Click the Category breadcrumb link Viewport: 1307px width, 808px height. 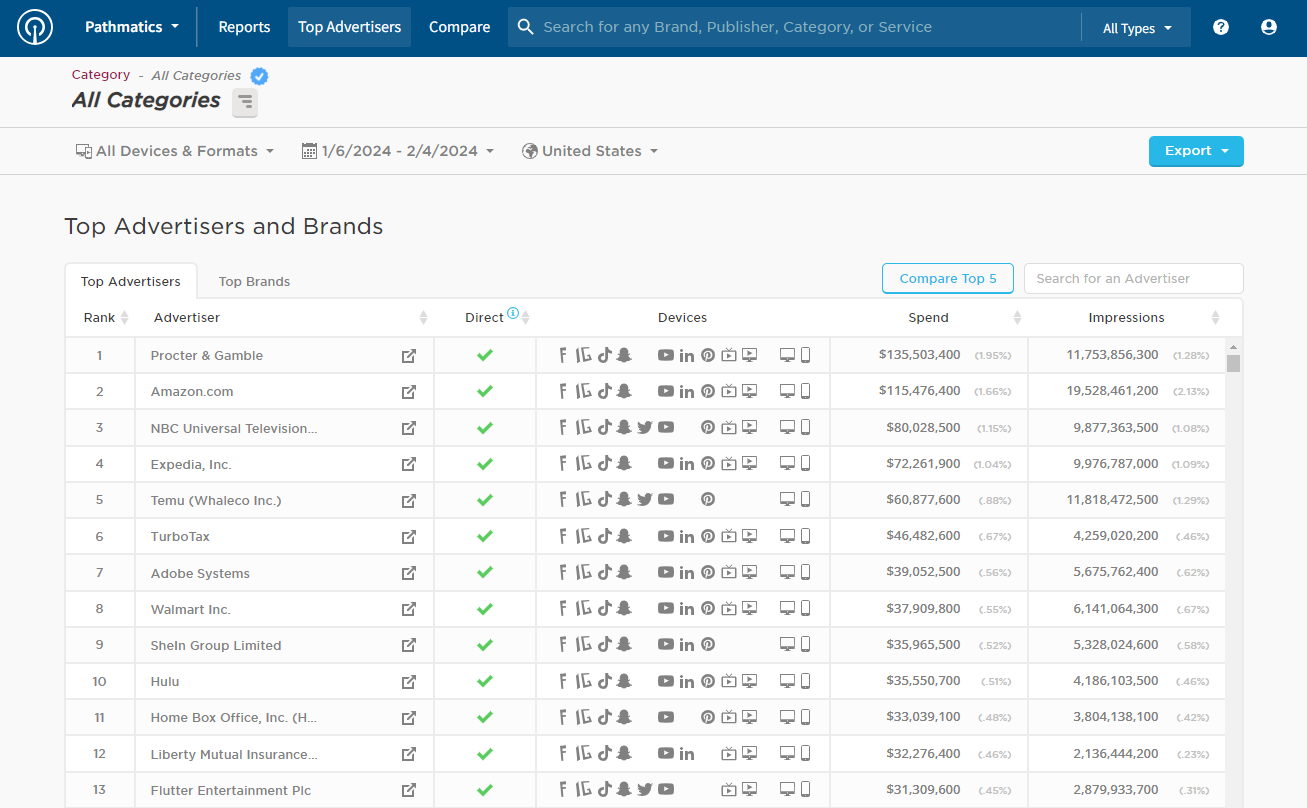click(101, 75)
